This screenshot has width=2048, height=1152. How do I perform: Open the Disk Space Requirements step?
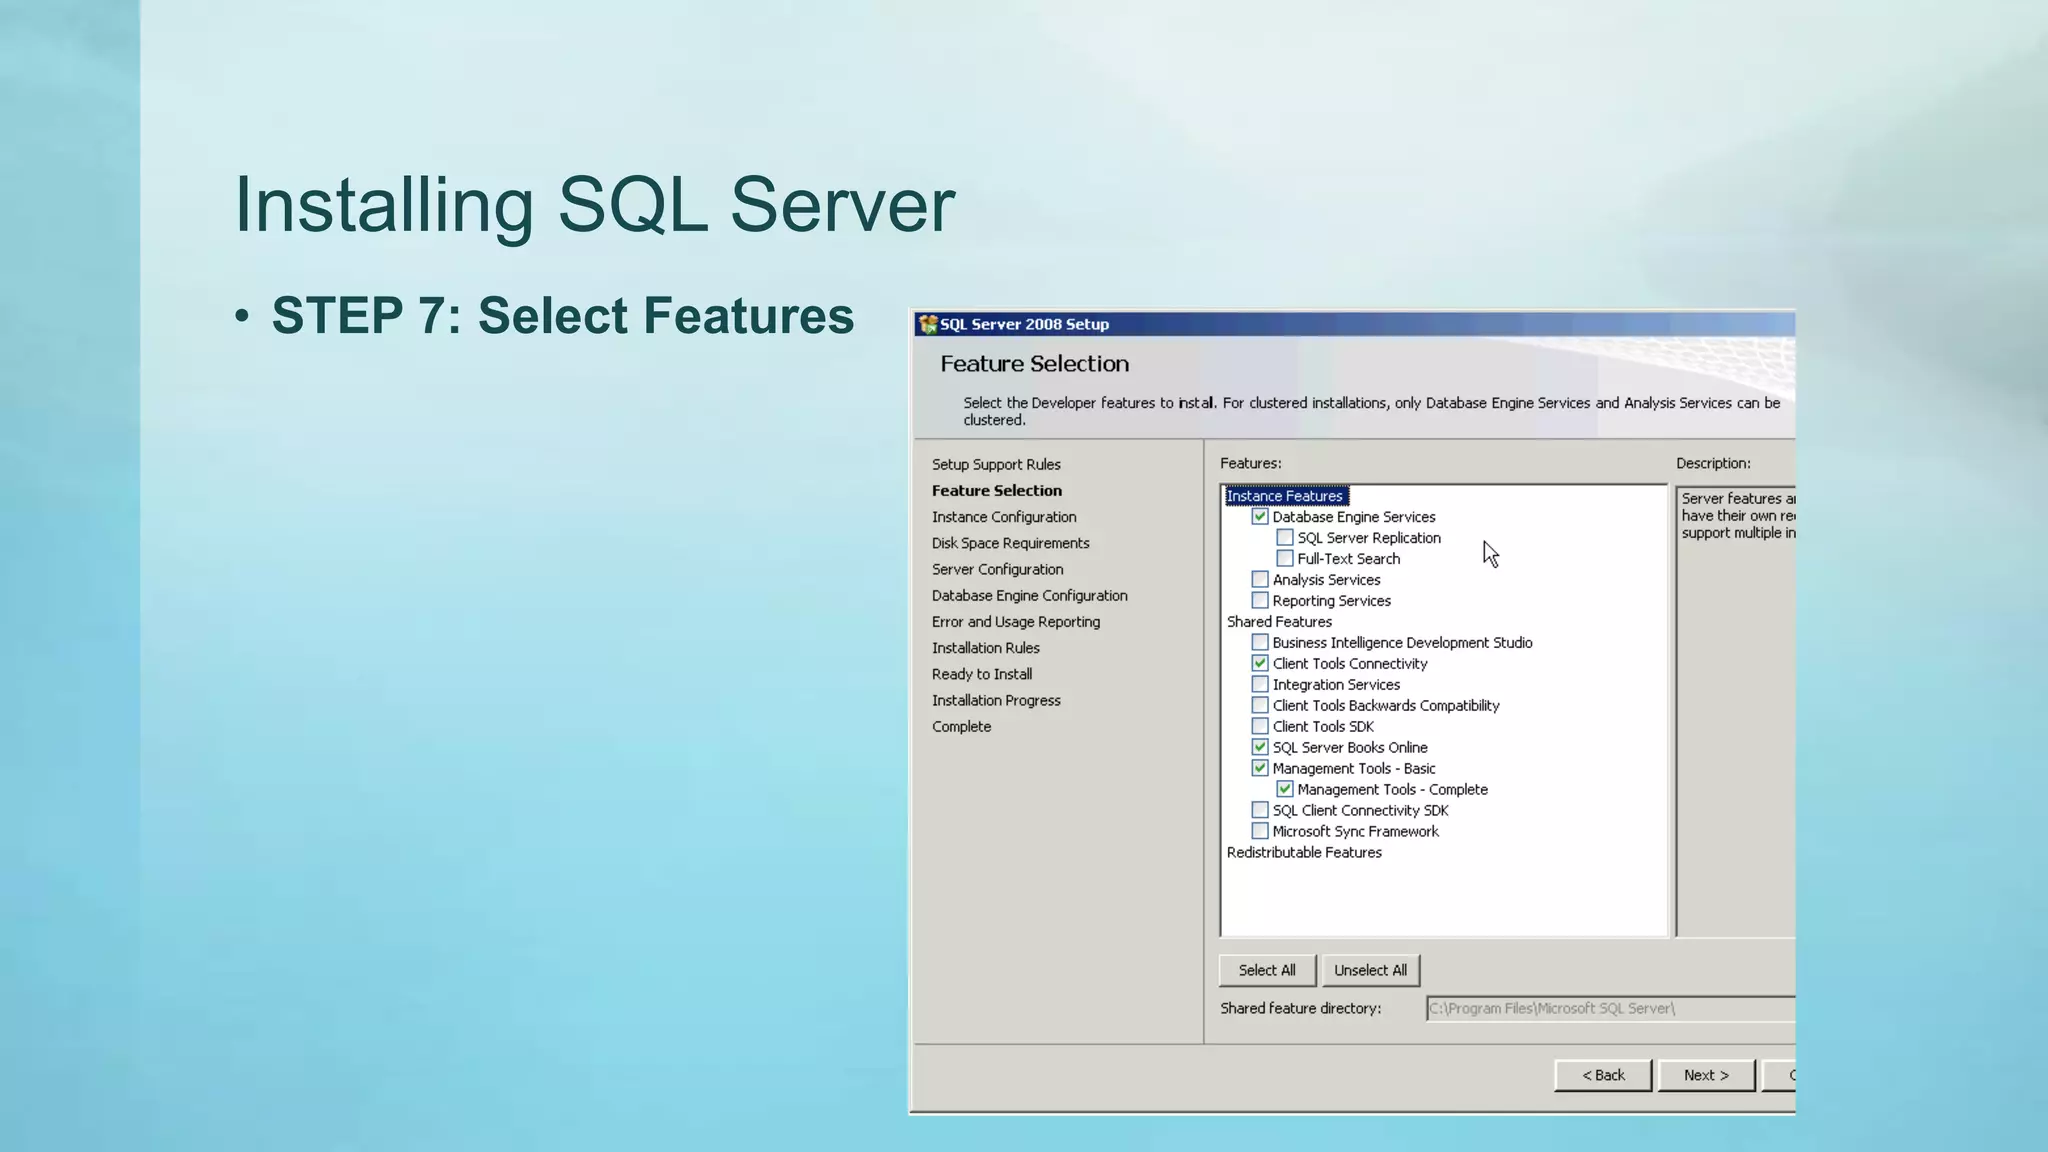tap(1011, 543)
